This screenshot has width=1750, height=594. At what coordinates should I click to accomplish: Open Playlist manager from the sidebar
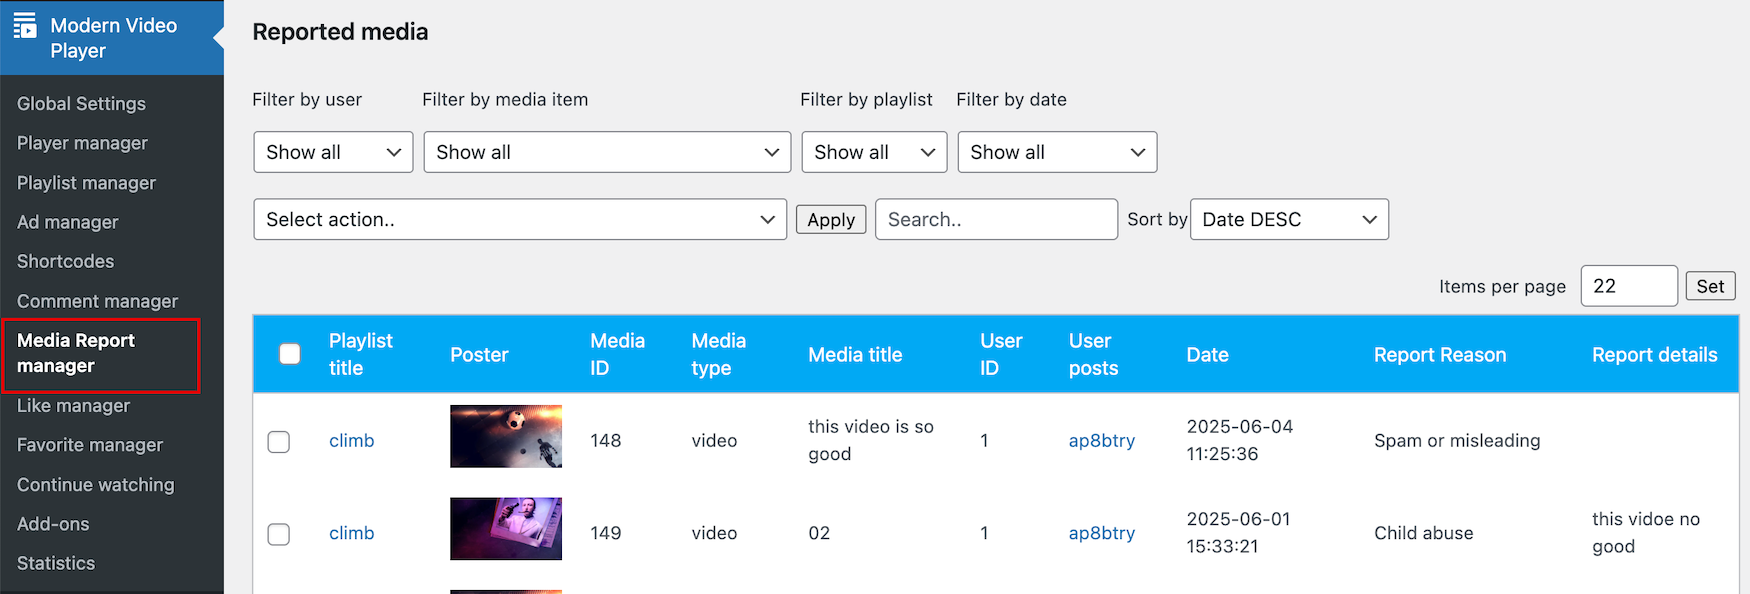tap(86, 183)
